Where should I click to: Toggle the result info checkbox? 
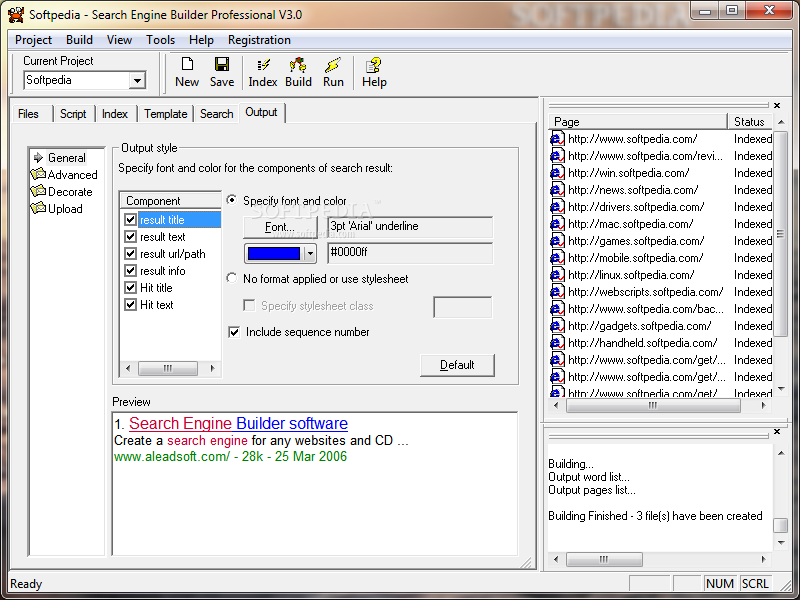131,270
